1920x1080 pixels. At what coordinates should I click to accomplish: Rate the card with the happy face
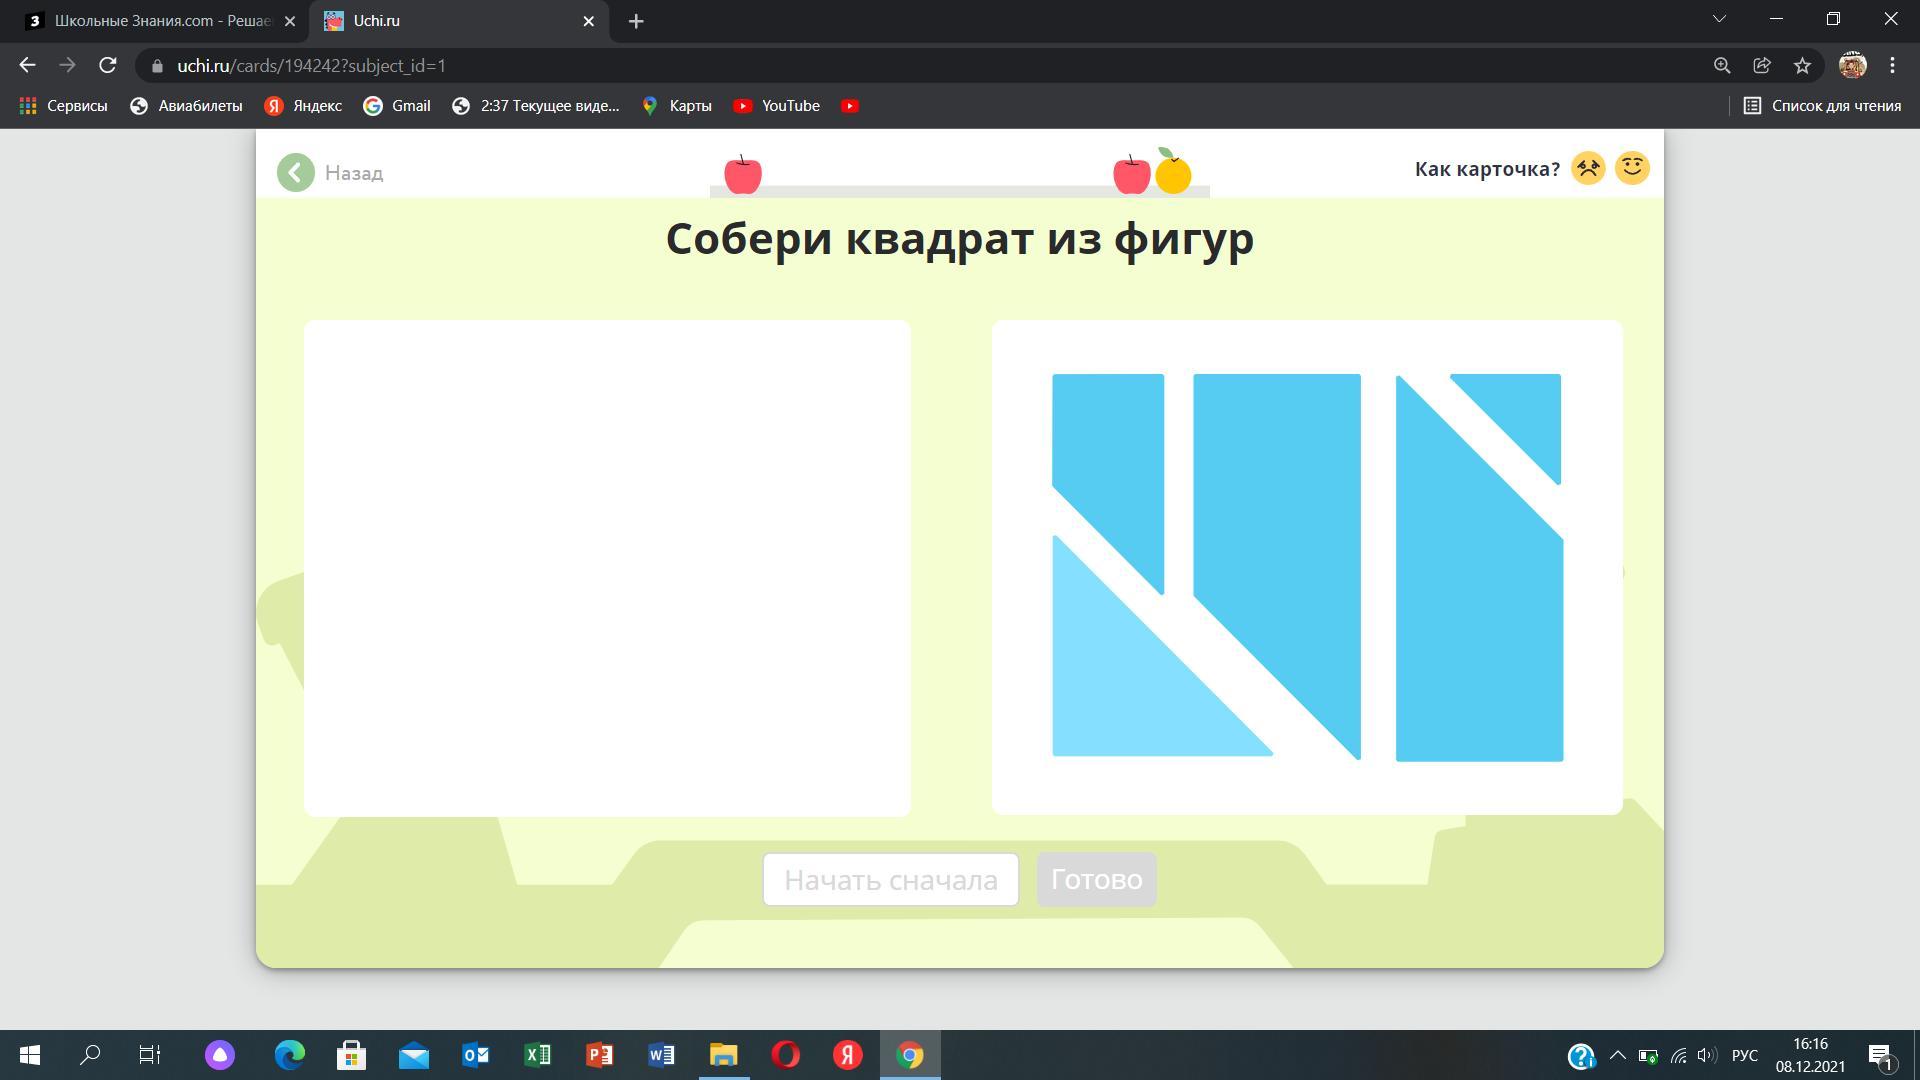pos(1632,168)
